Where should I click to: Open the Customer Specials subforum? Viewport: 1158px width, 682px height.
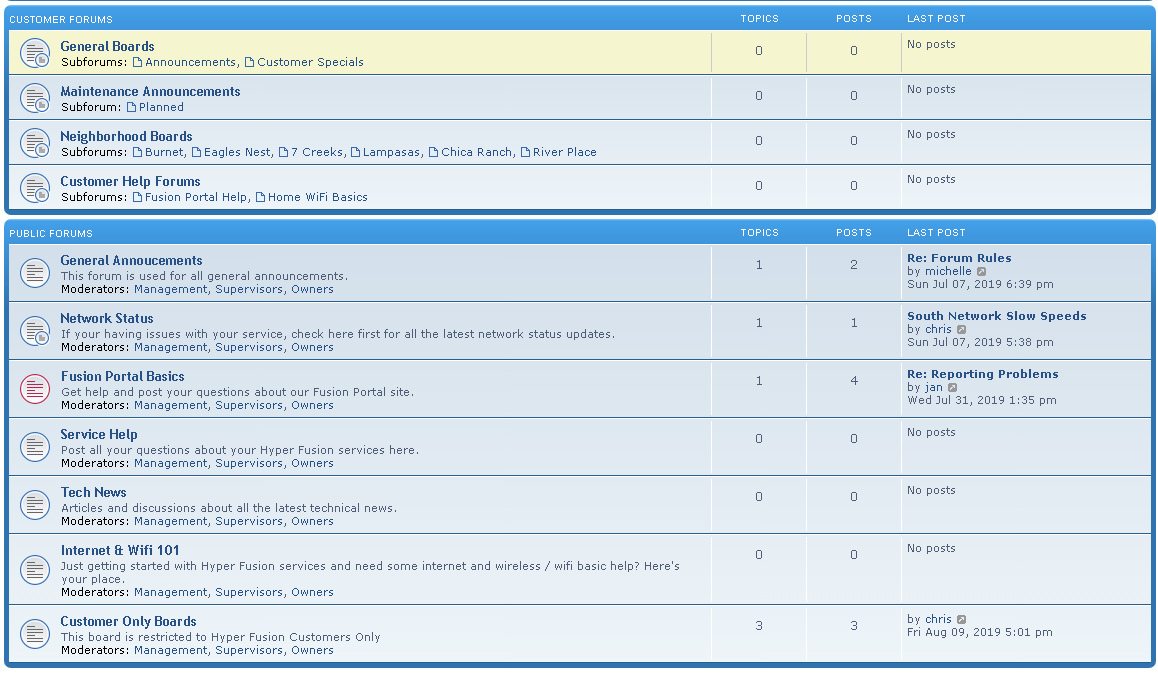tap(310, 62)
